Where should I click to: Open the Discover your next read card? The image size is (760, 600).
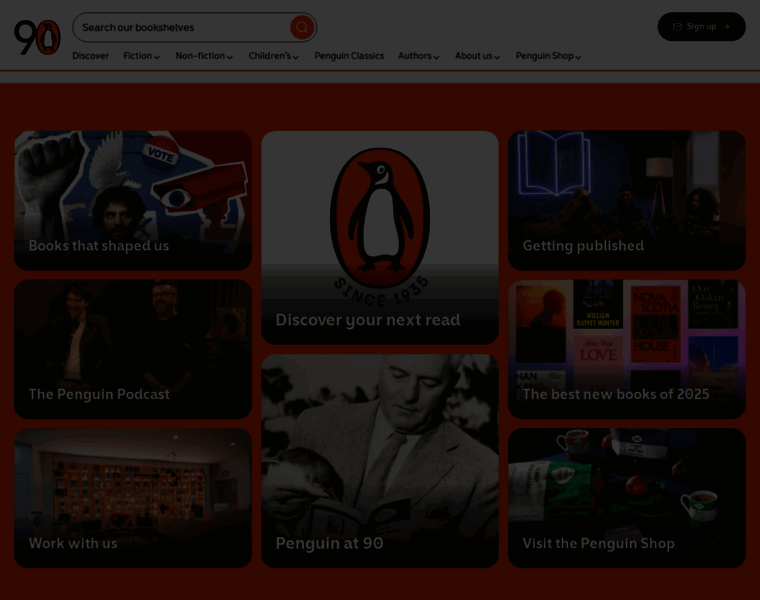[x=380, y=237]
